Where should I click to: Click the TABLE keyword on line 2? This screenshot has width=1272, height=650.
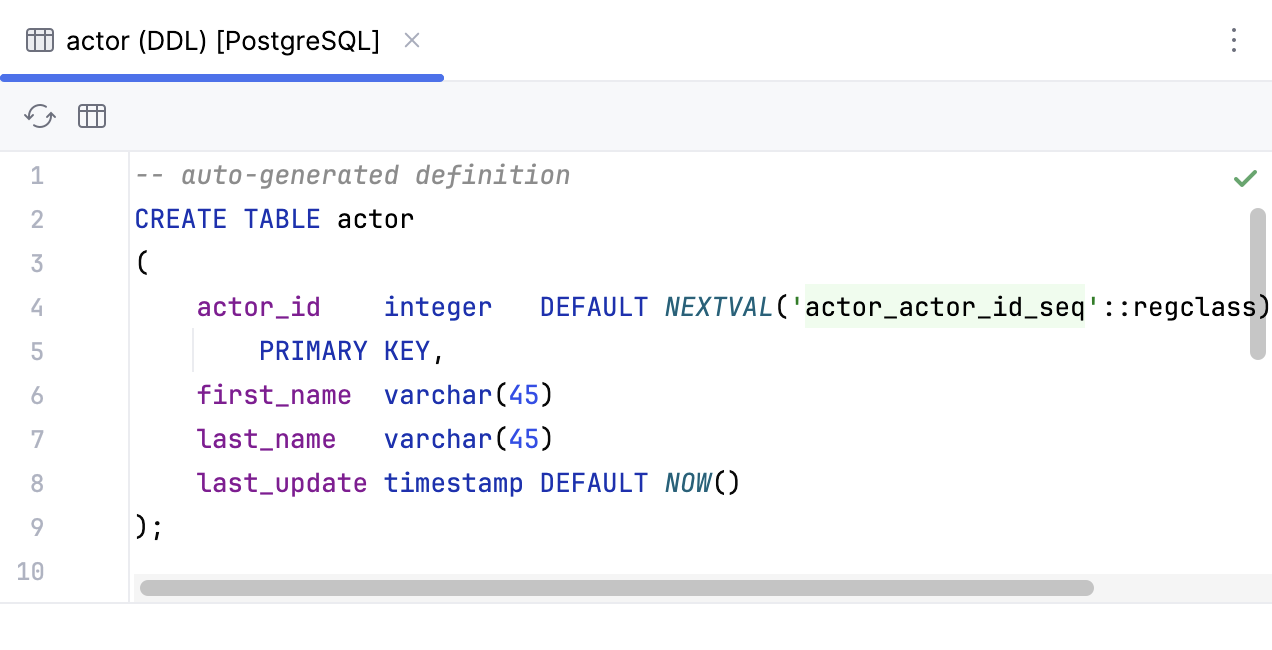(282, 219)
